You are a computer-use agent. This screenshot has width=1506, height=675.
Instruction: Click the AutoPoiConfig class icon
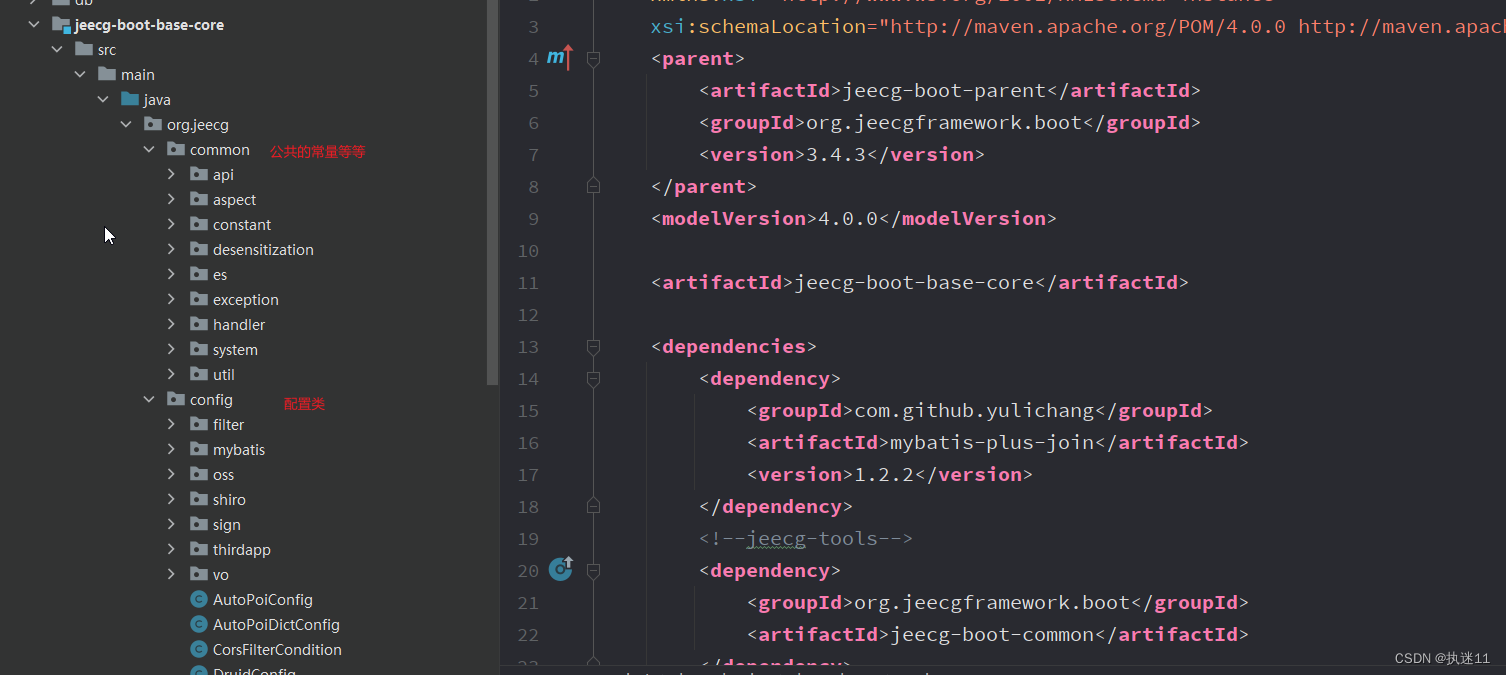[199, 599]
